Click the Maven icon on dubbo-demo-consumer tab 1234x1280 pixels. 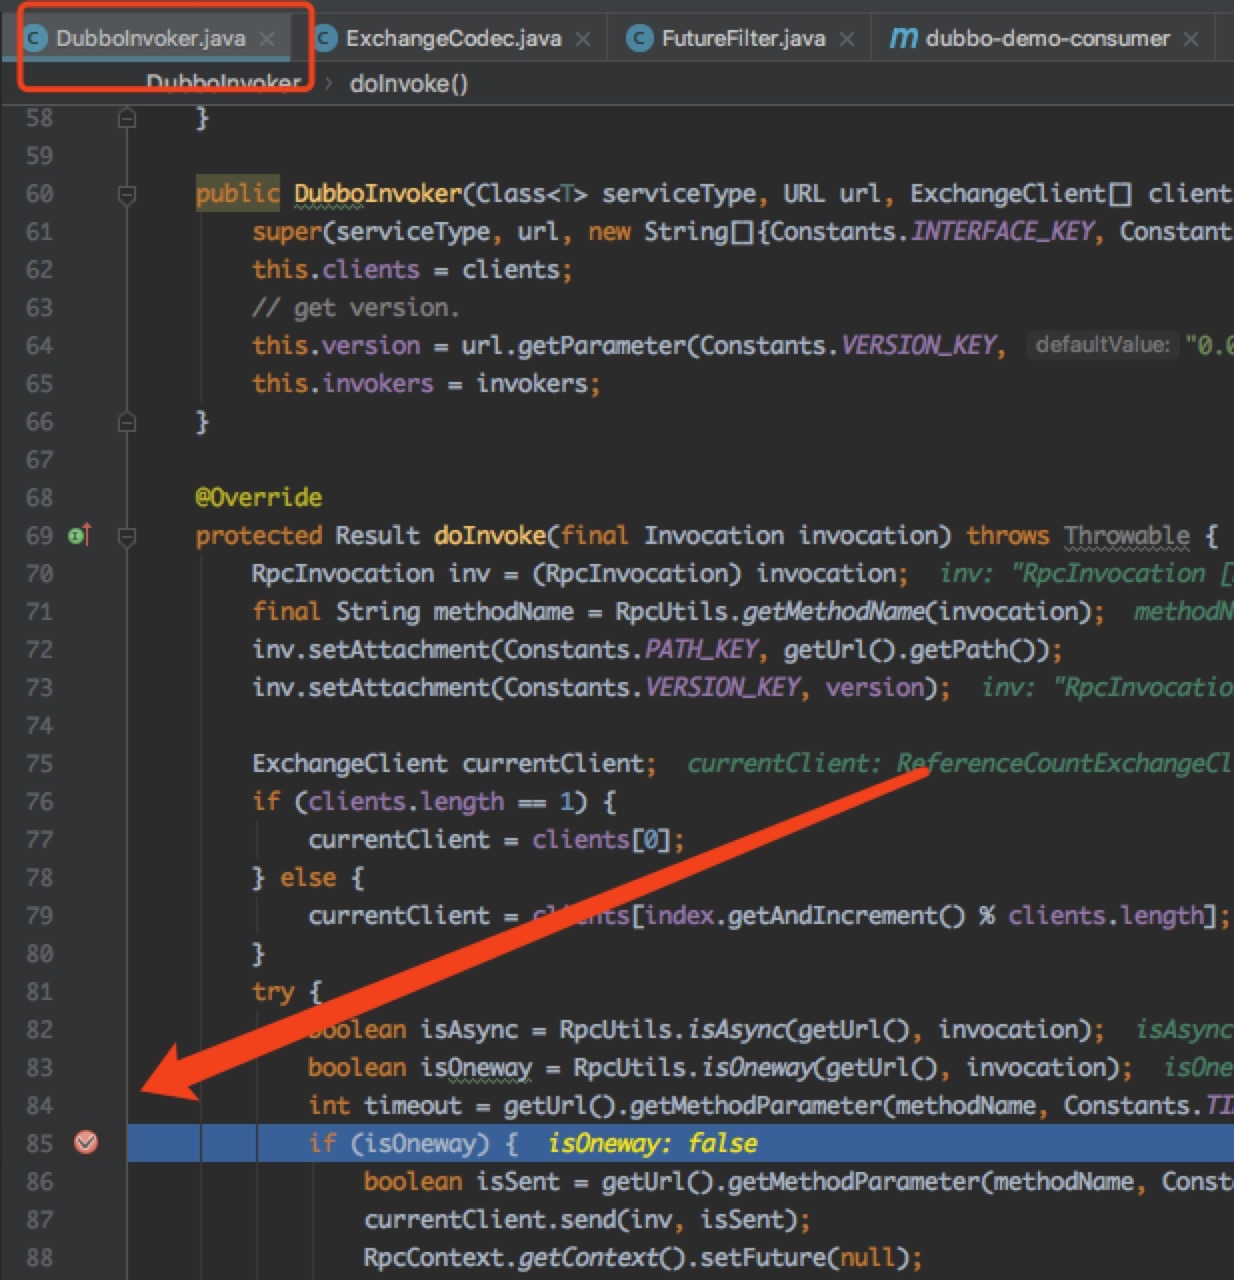pos(903,38)
